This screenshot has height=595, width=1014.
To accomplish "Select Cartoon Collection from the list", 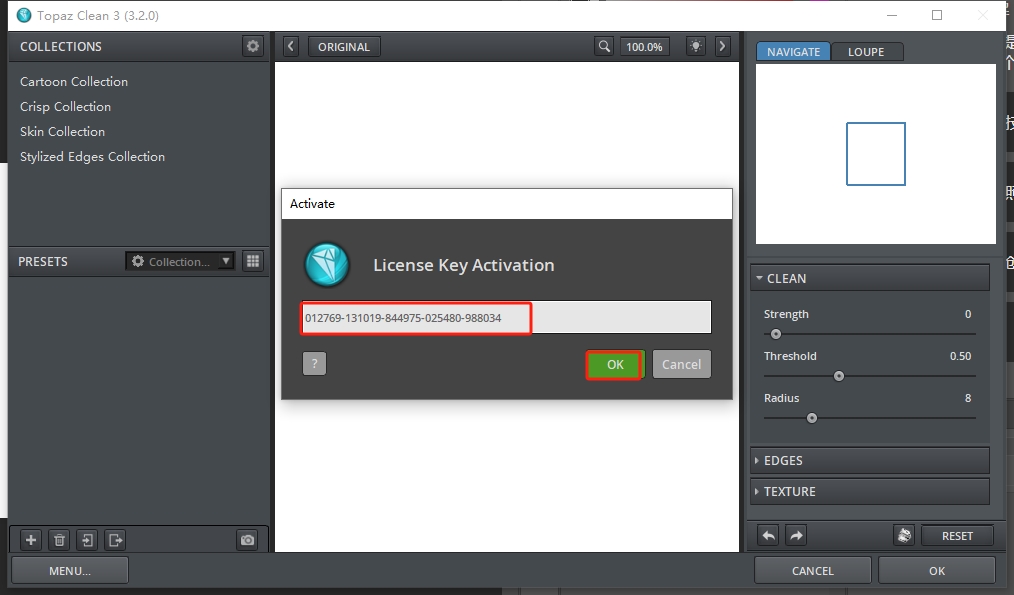I will pos(74,82).
